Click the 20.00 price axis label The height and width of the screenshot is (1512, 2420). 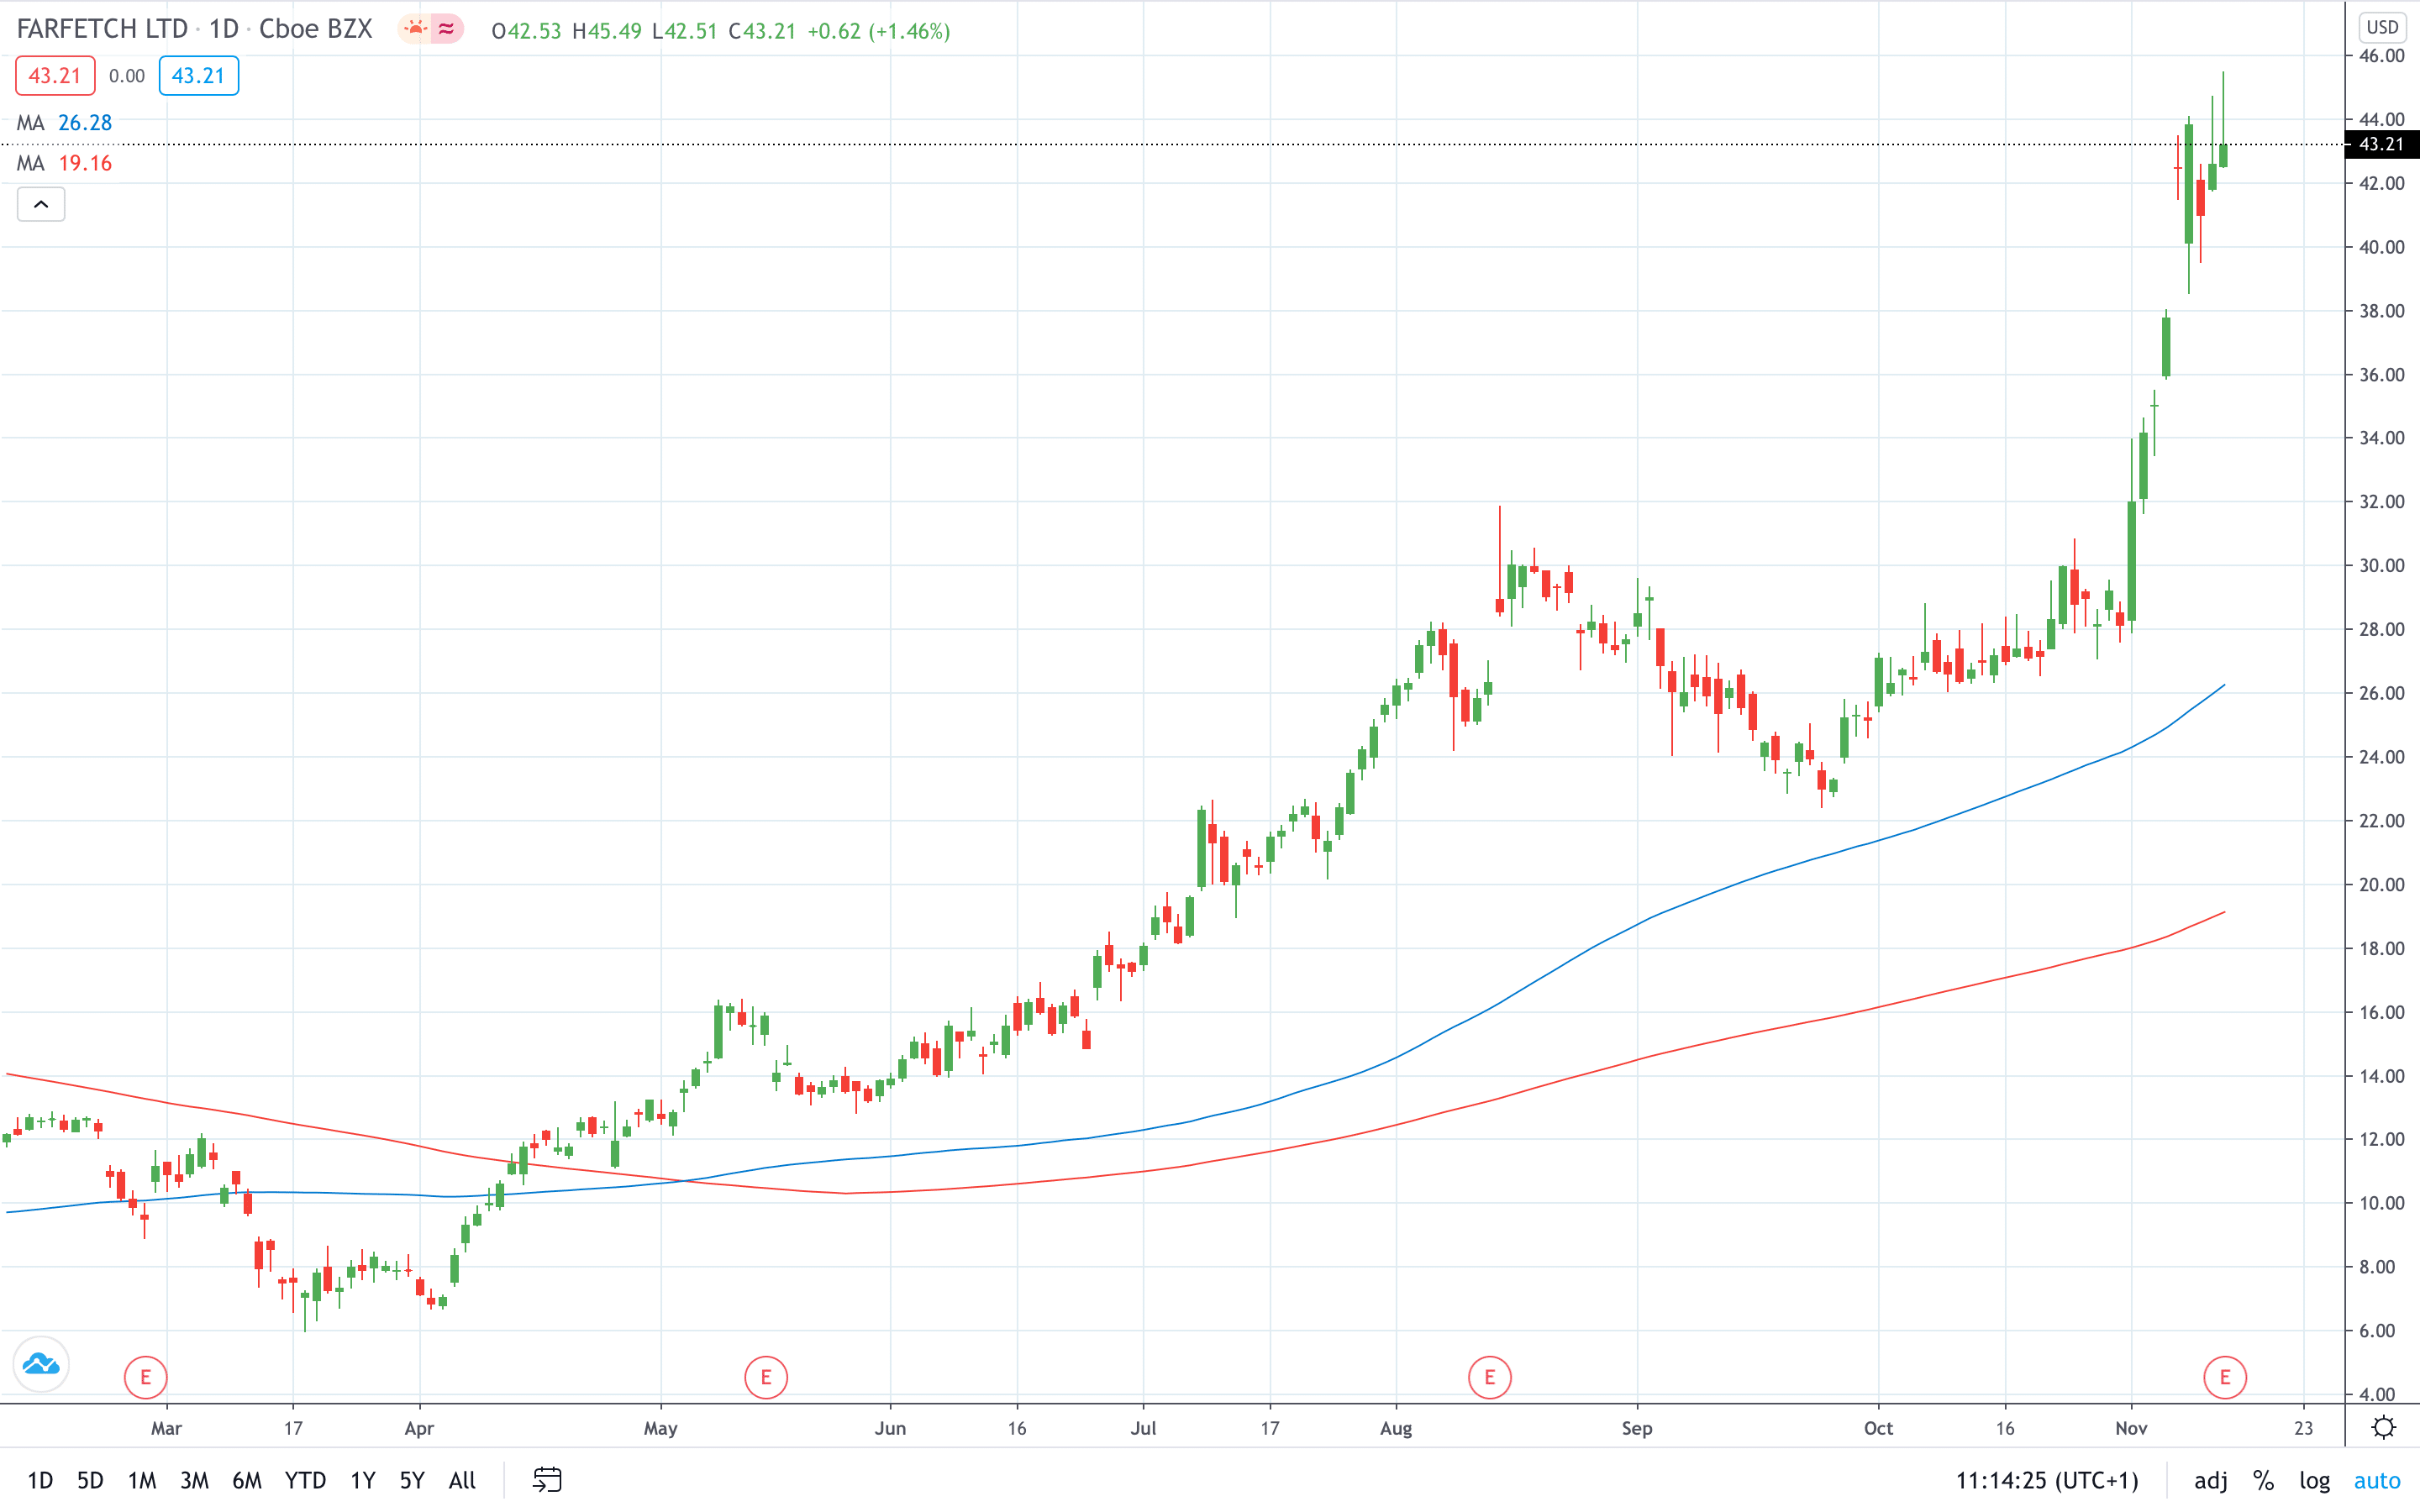coord(2381,884)
